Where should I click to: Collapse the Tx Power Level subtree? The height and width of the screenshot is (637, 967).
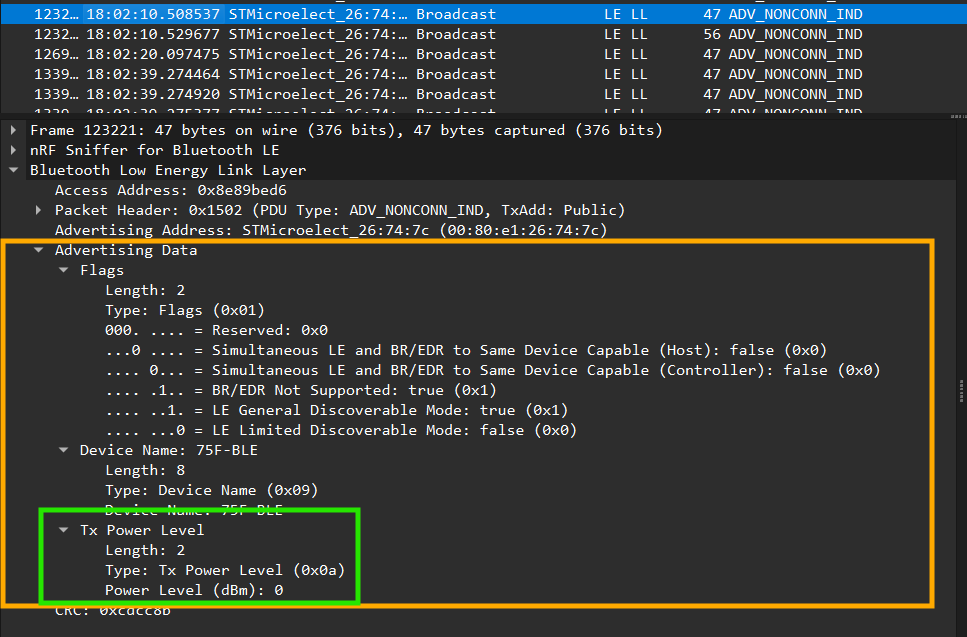[x=63, y=530]
